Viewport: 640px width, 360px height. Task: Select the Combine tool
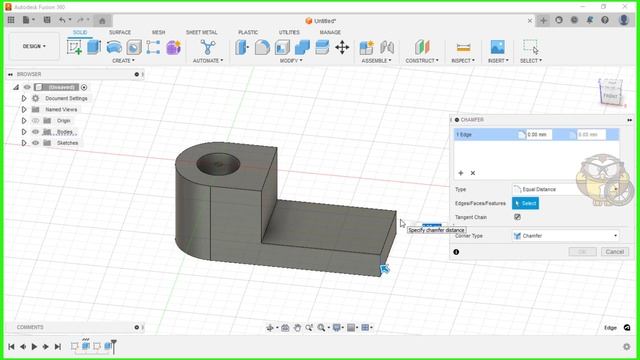point(302,47)
